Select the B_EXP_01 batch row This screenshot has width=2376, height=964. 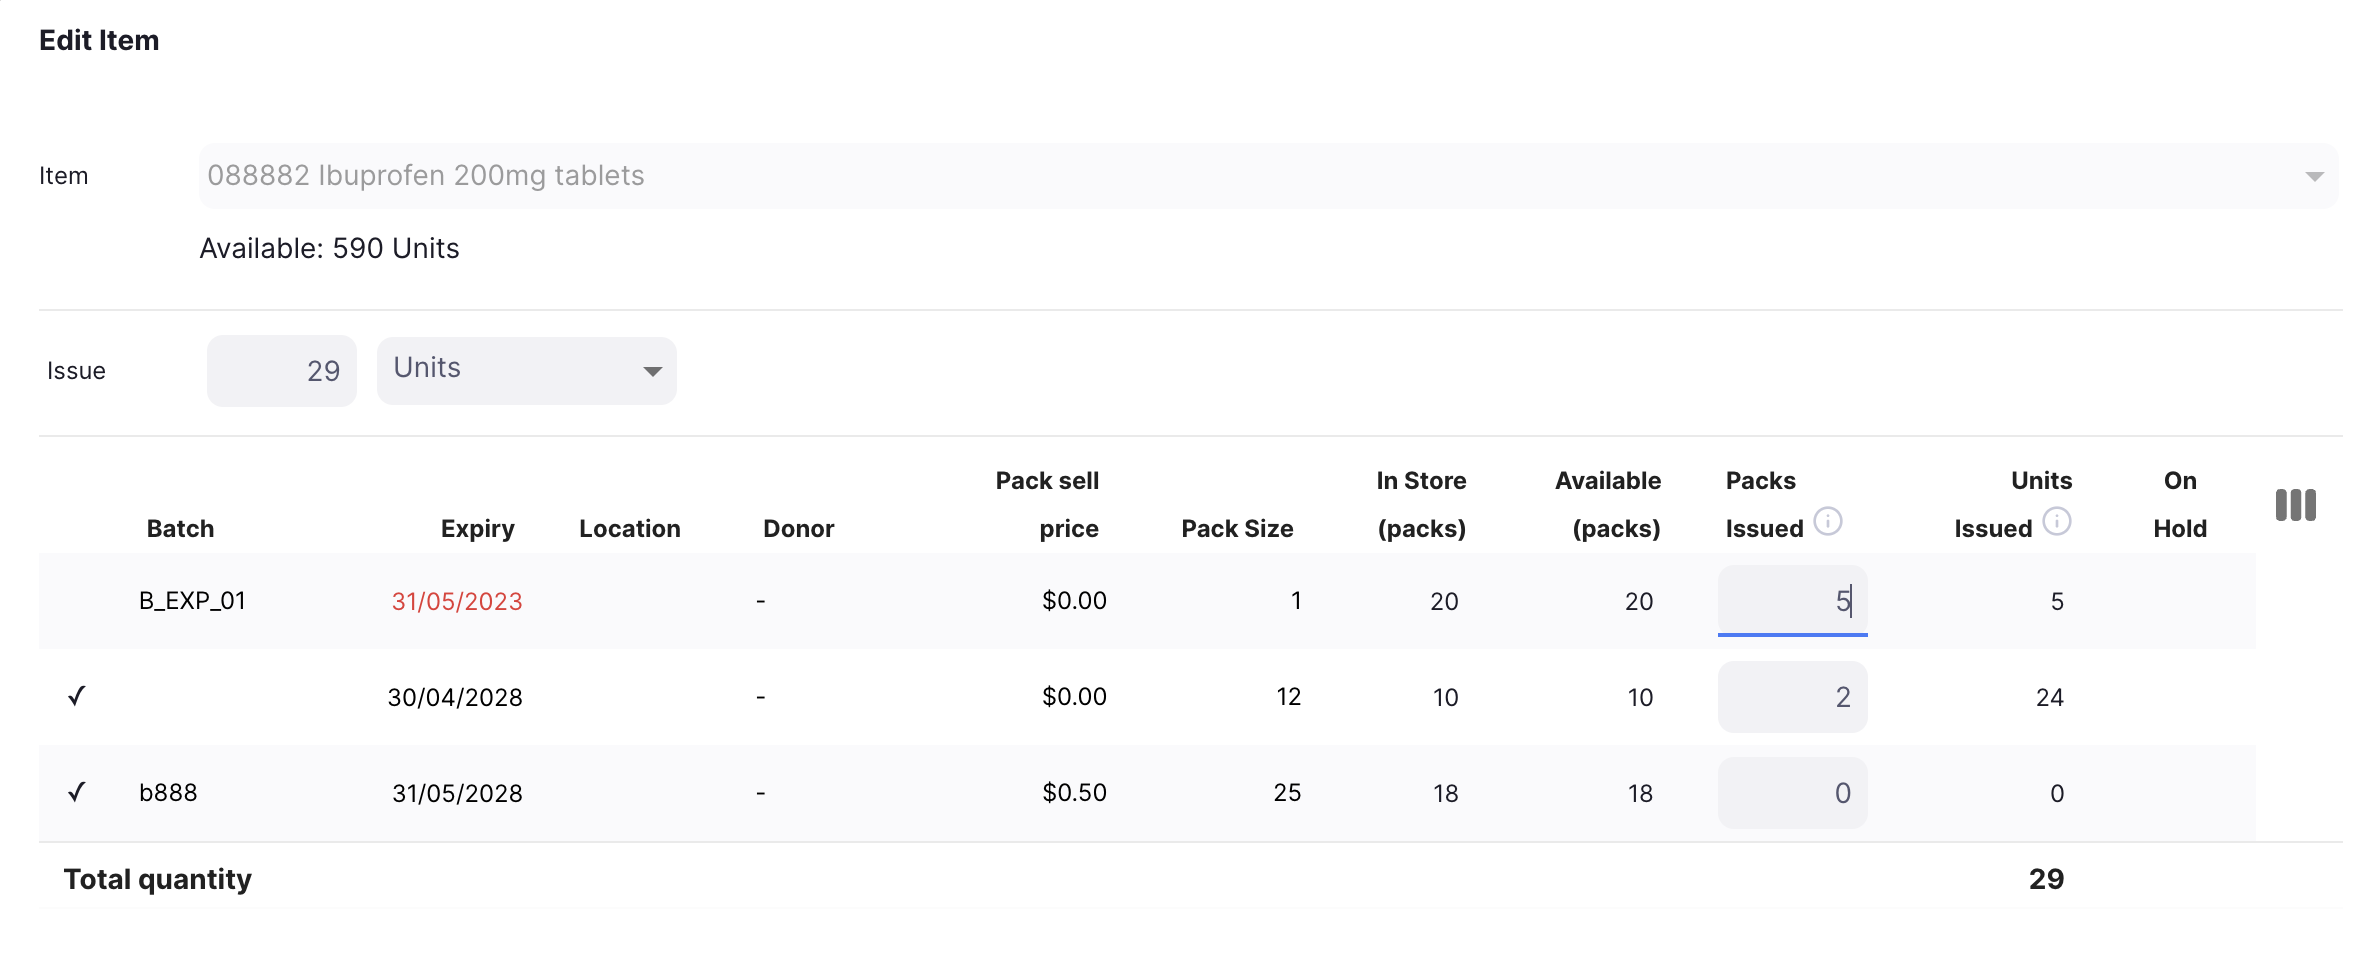point(192,601)
